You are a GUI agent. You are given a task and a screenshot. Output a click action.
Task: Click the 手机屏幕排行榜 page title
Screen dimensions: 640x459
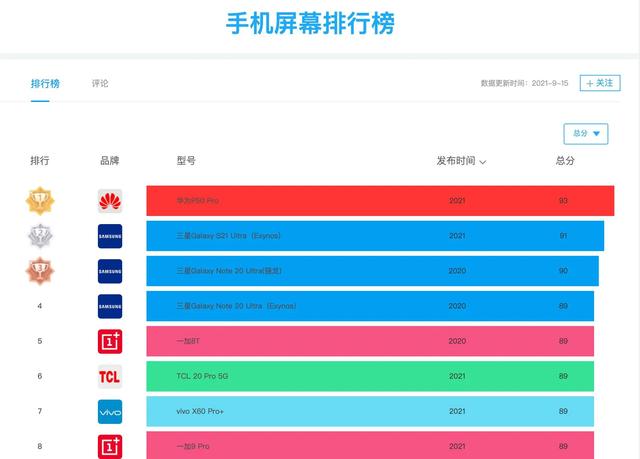(310, 23)
